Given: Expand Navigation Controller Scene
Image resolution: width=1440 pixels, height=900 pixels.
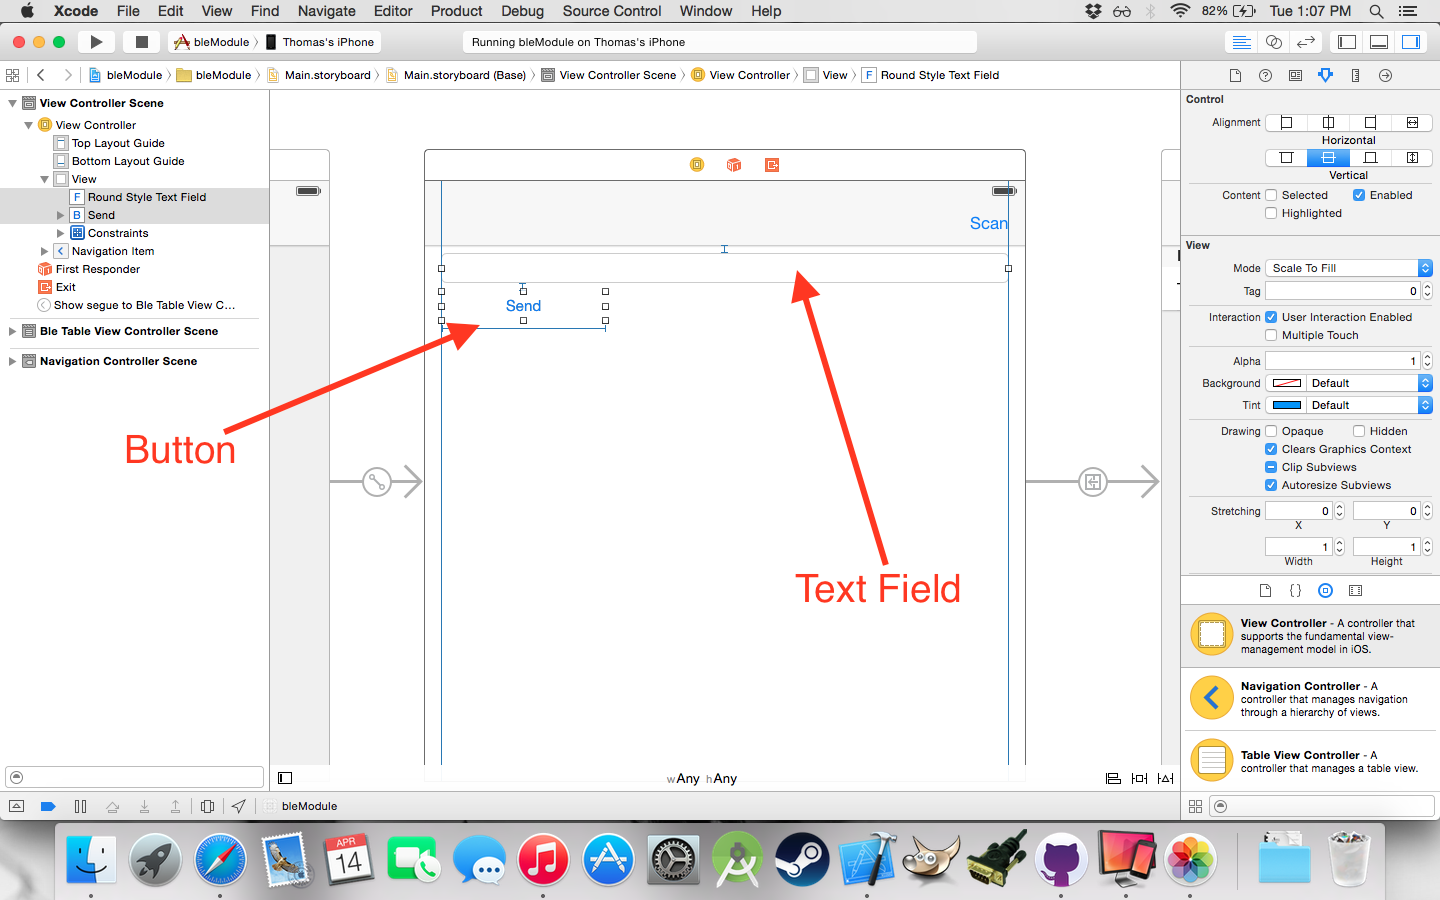Looking at the screenshot, I should pyautogui.click(x=12, y=361).
